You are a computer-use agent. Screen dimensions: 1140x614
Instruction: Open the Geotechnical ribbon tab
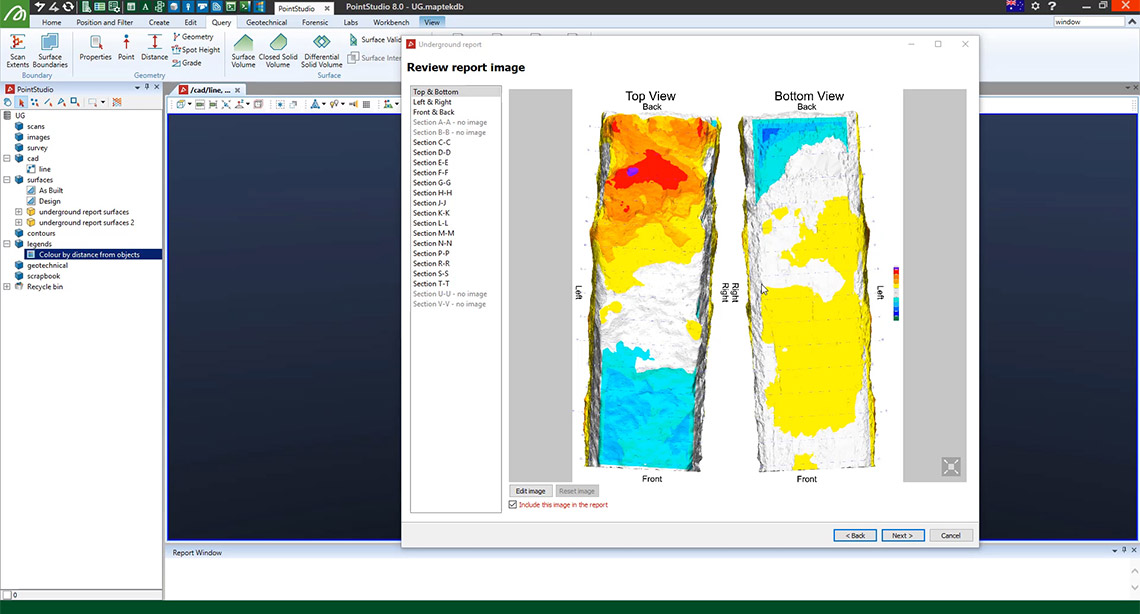pos(266,22)
